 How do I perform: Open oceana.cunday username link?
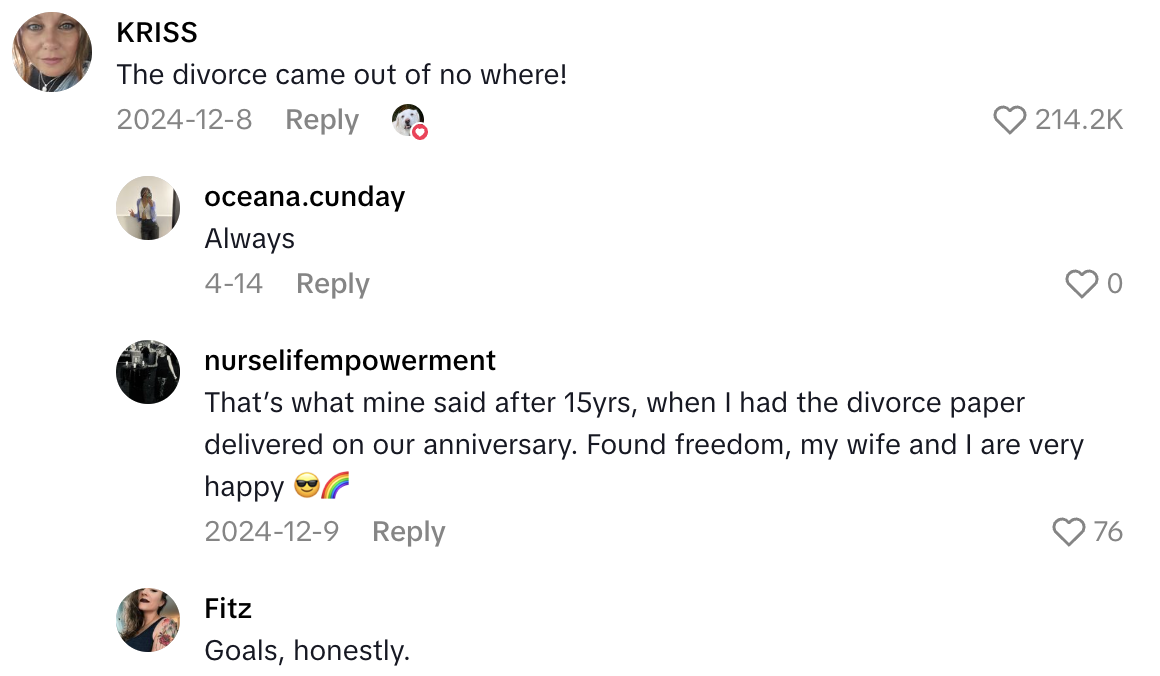point(304,197)
